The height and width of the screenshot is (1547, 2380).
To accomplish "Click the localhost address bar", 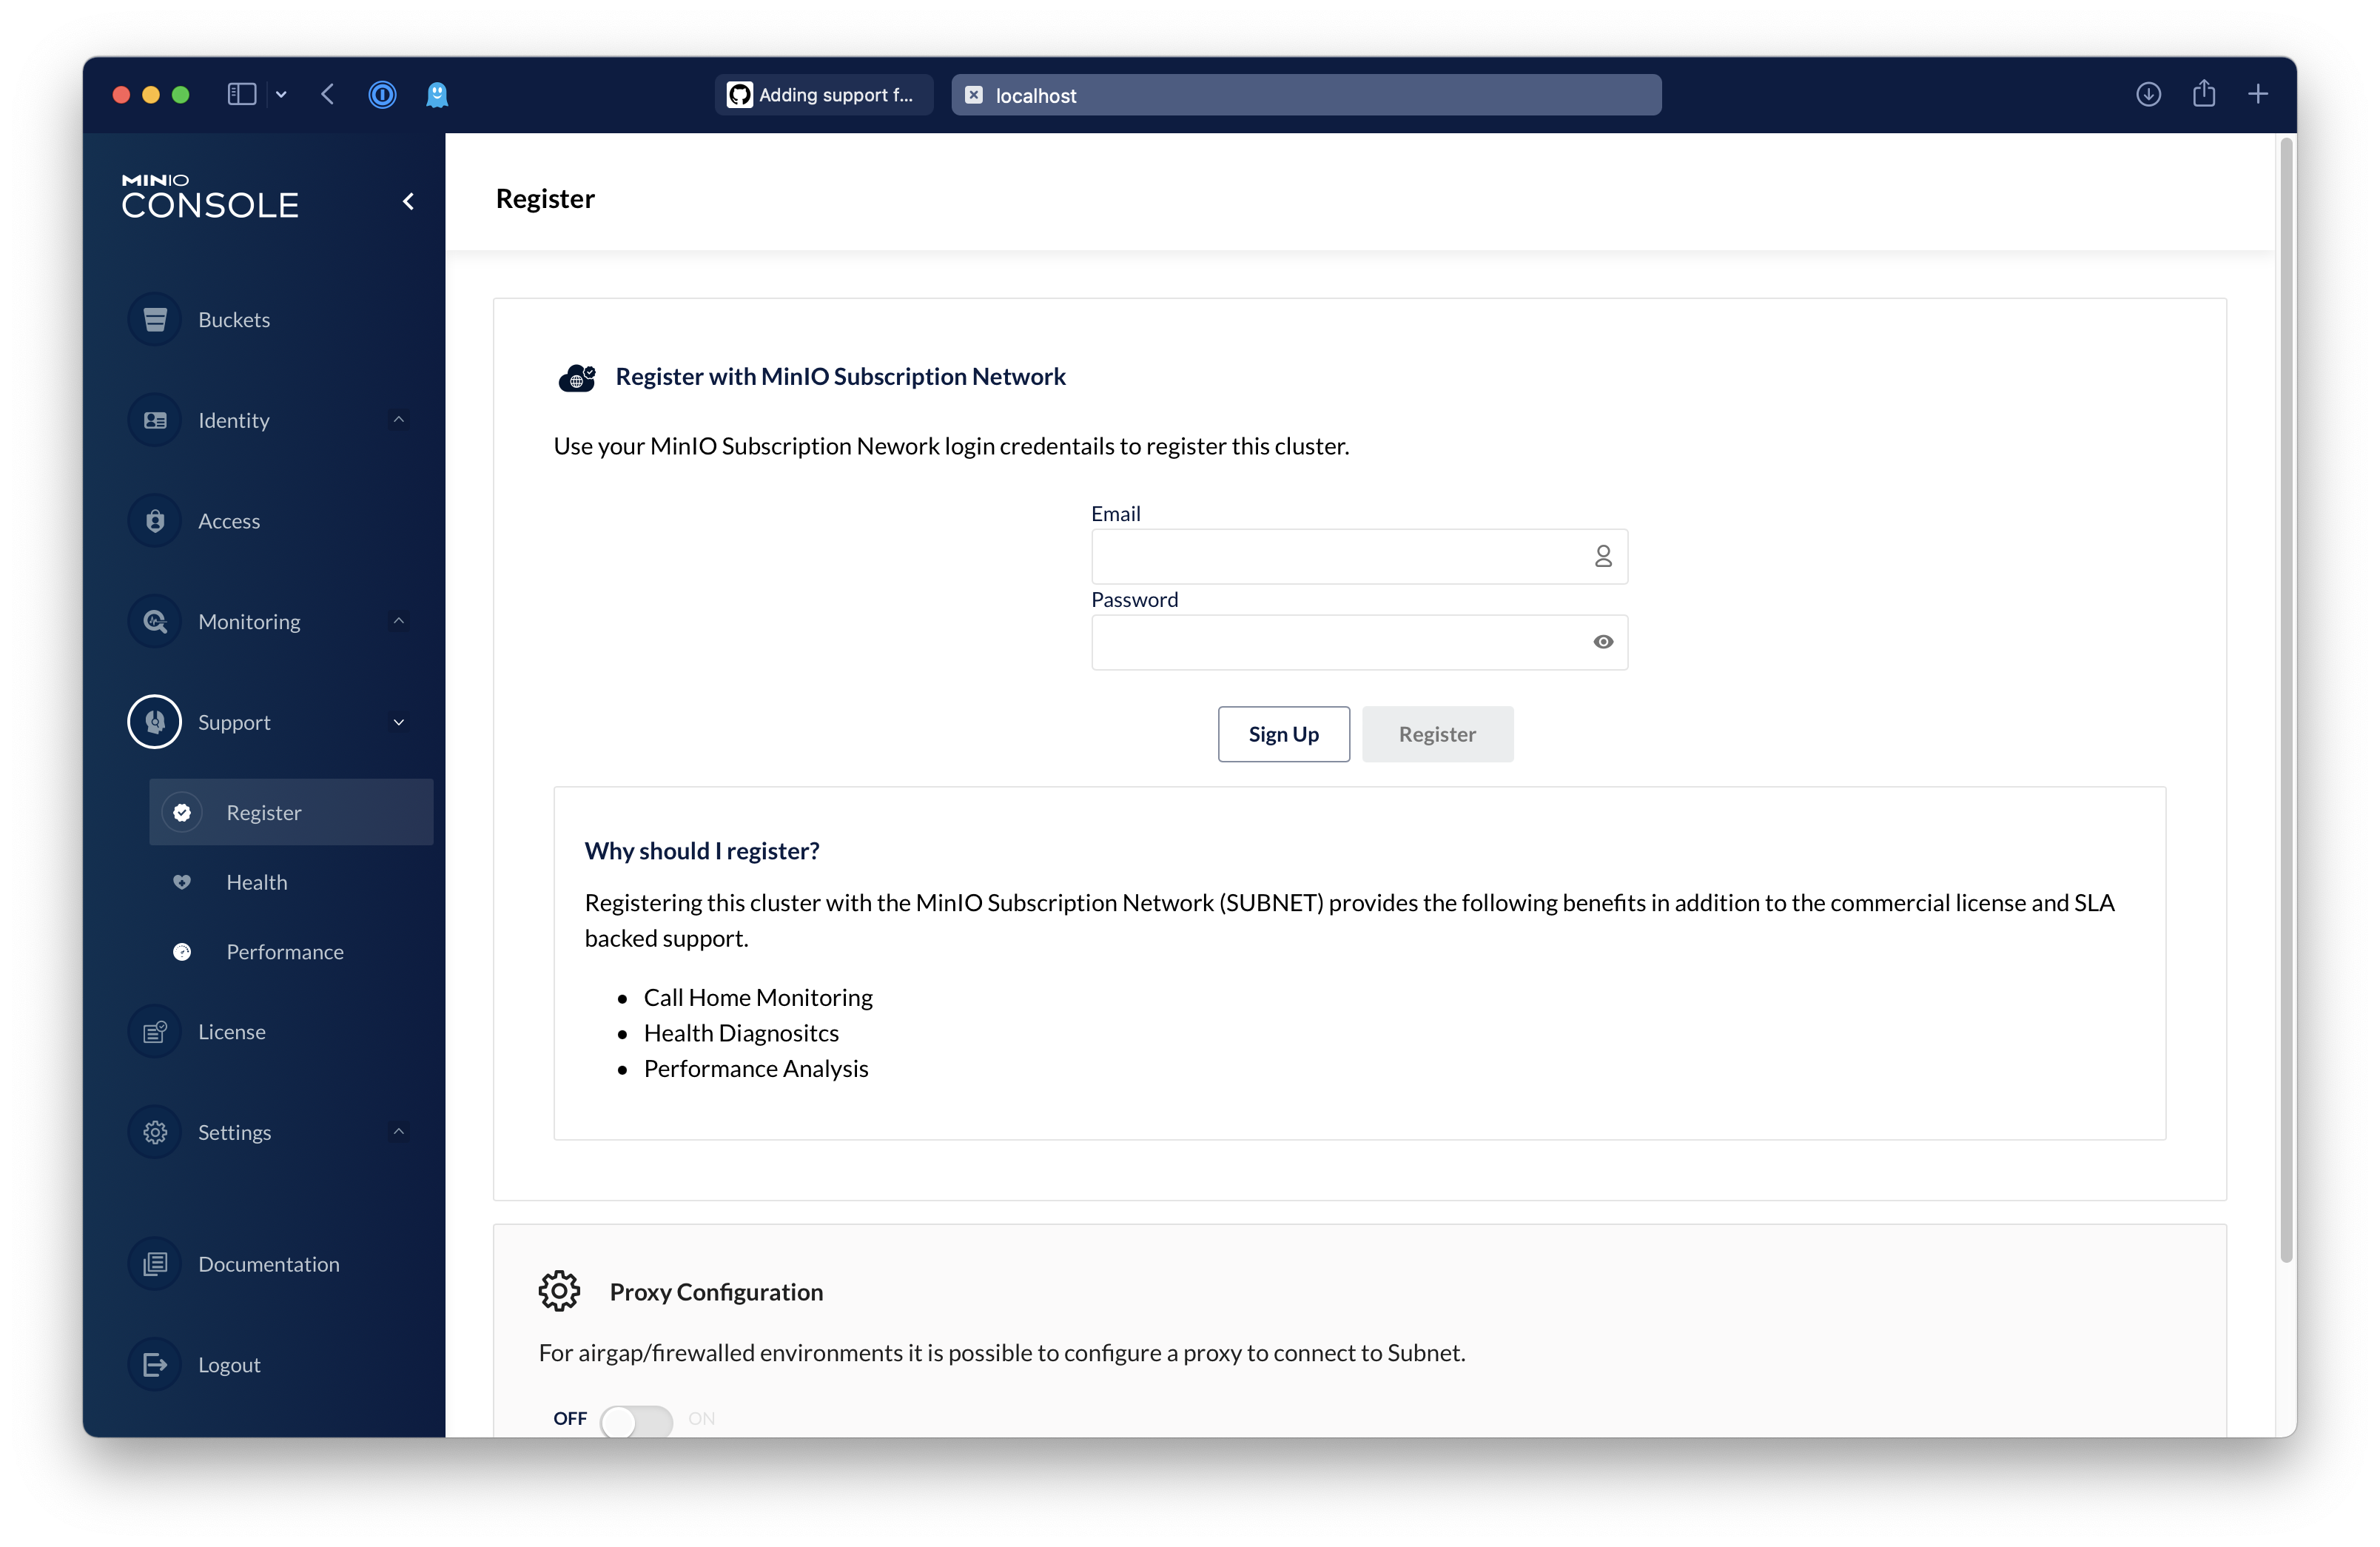I will pos(1306,95).
